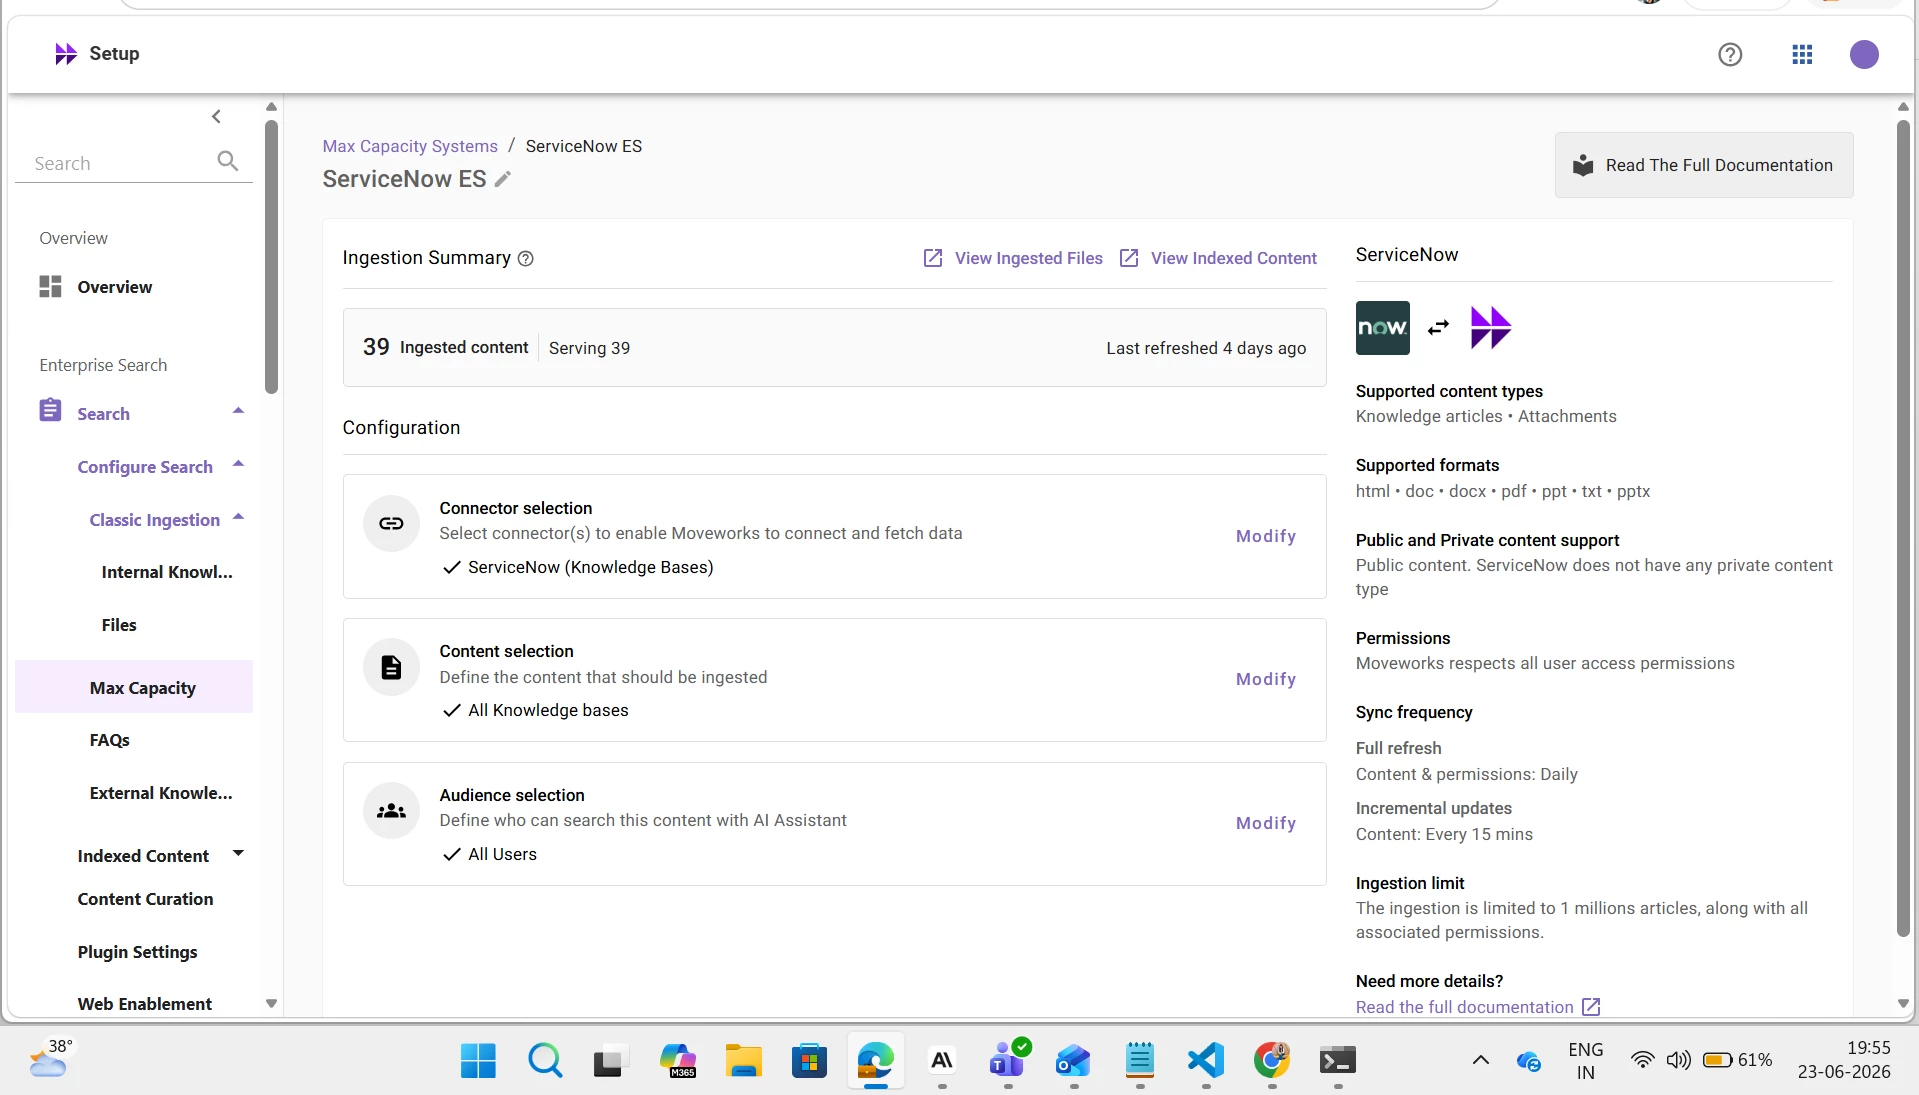The image size is (1919, 1095).
Task: Open FAQs in the sidebar
Action: tap(110, 740)
